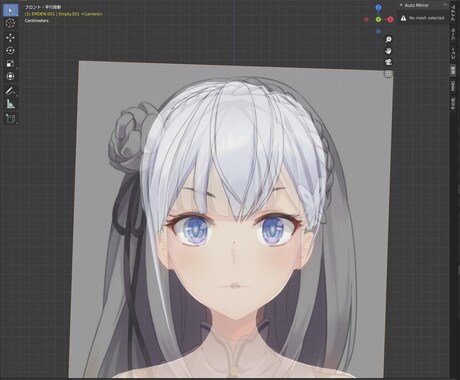Viewport: 460px width, 380px height.
Task: Open the ビュー sidebar tab
Action: (453, 53)
